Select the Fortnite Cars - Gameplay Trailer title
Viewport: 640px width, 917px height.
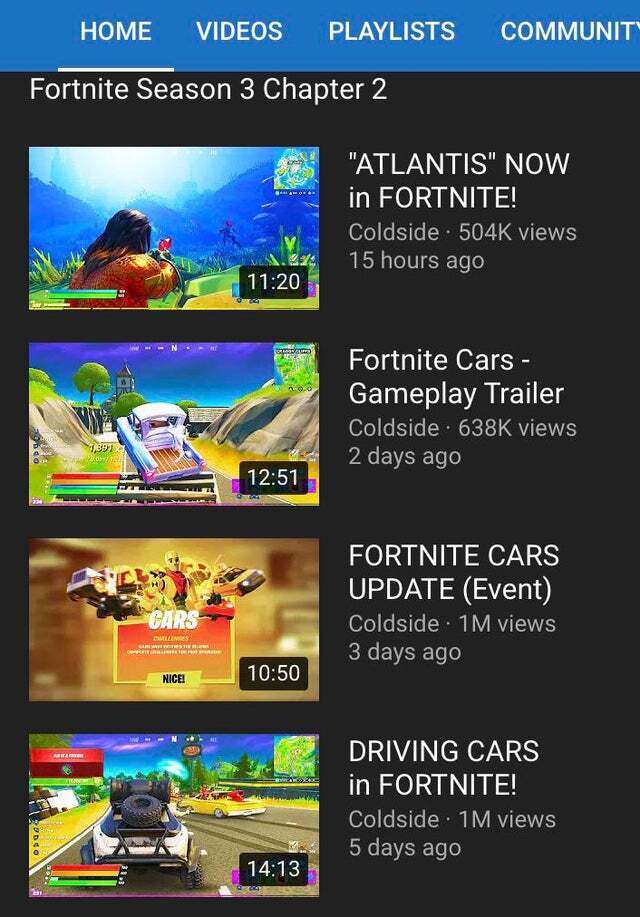click(x=456, y=376)
